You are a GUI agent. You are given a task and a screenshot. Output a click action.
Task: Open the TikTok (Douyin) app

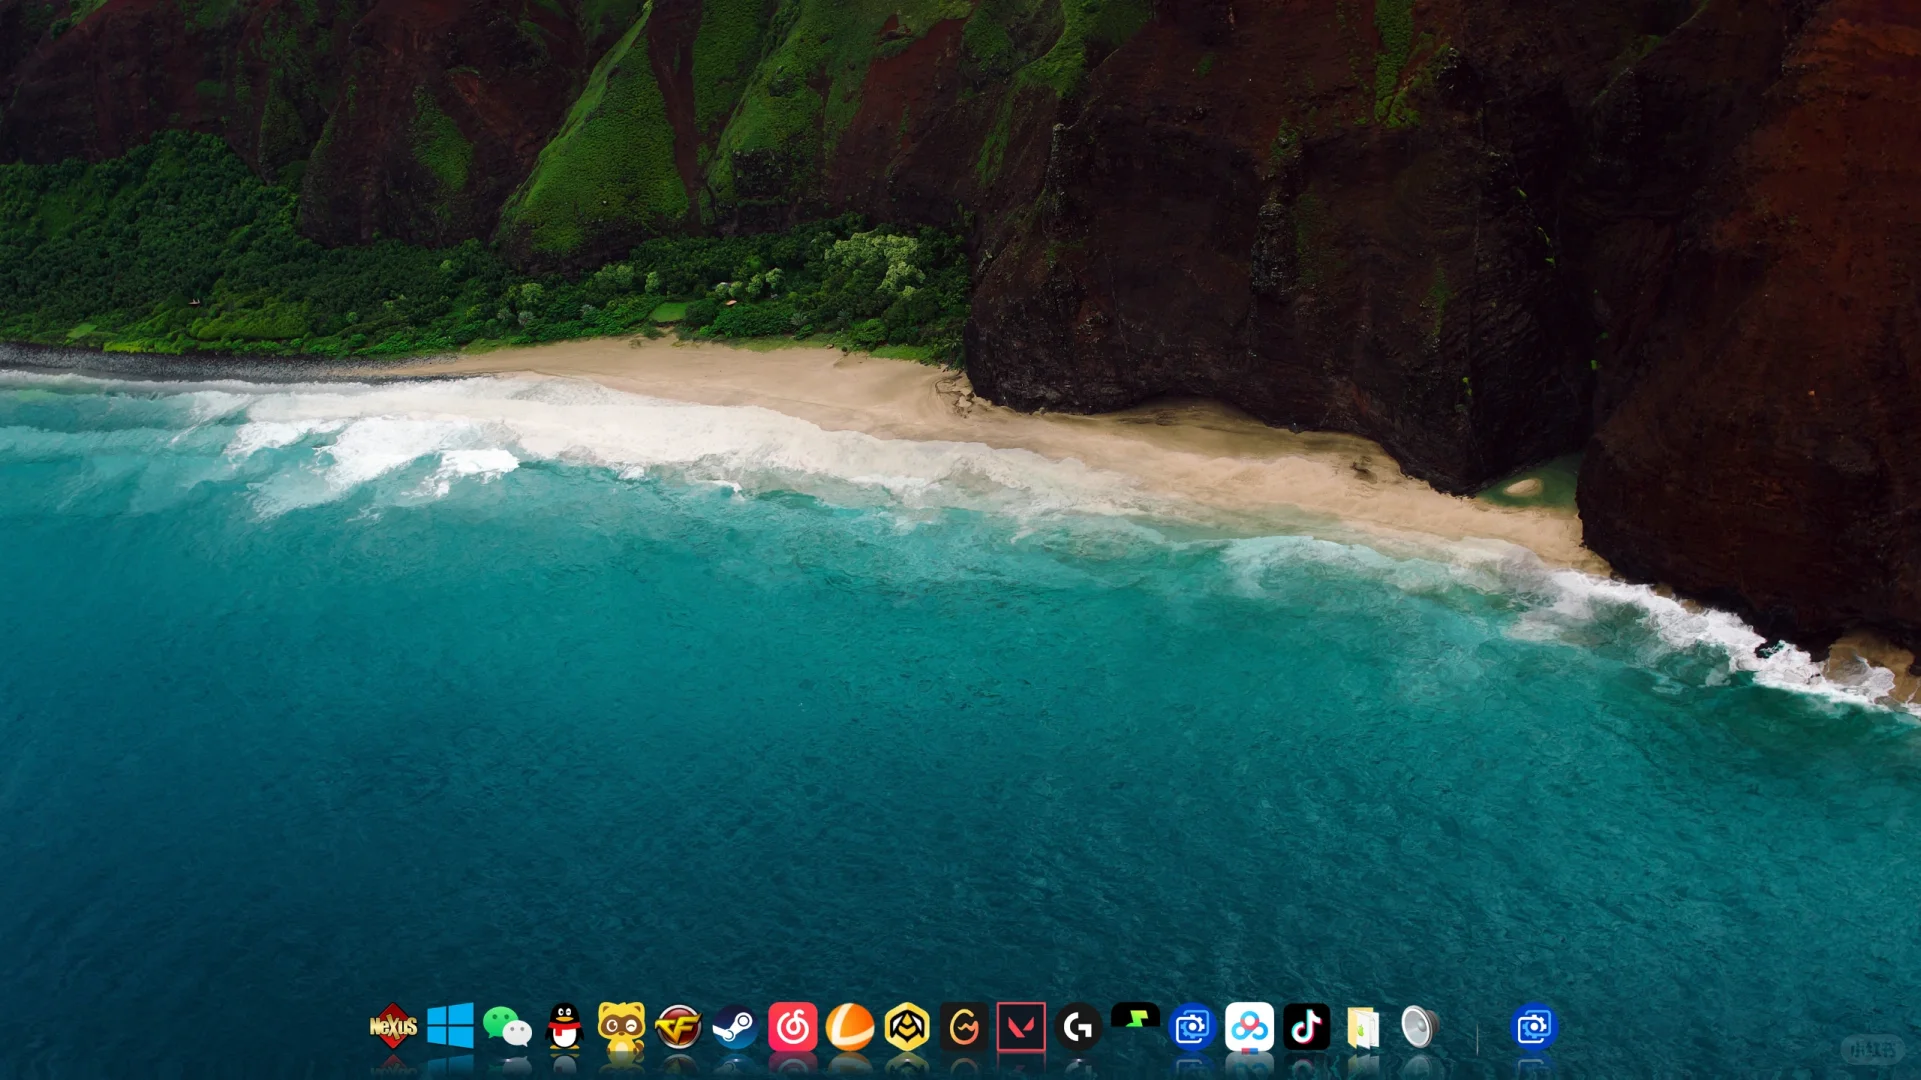(x=1306, y=1026)
